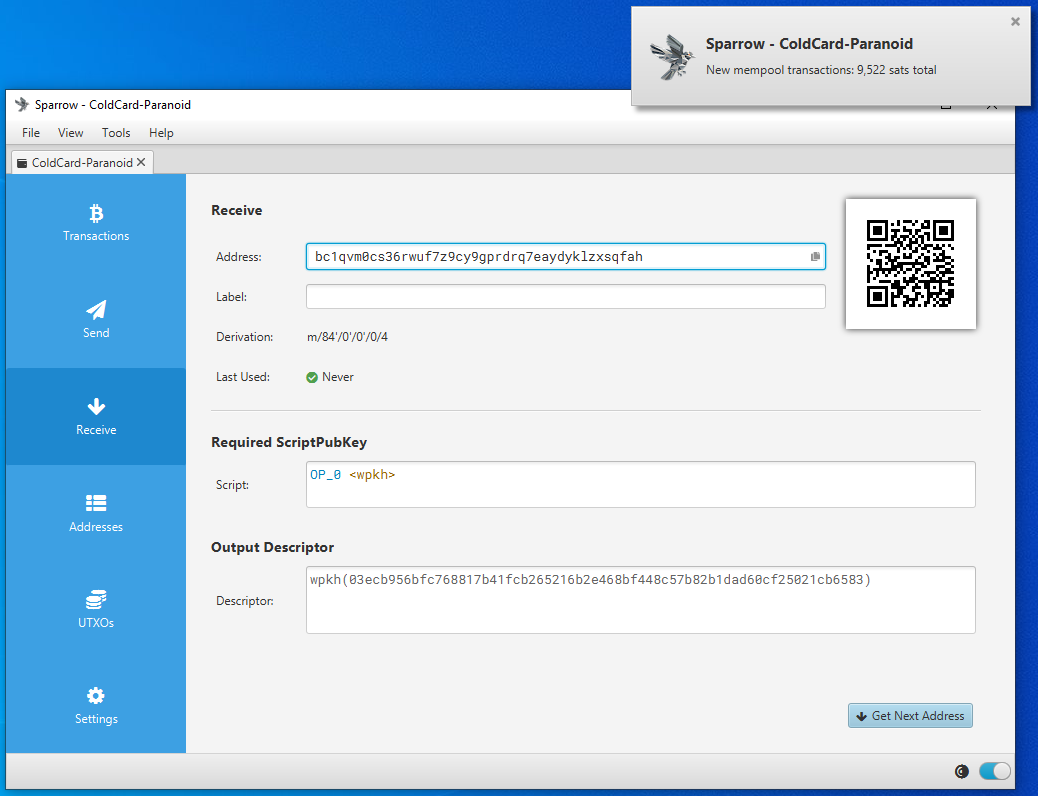Viewport: 1038px width, 796px height.
Task: Focus the Address input field
Action: (565, 257)
